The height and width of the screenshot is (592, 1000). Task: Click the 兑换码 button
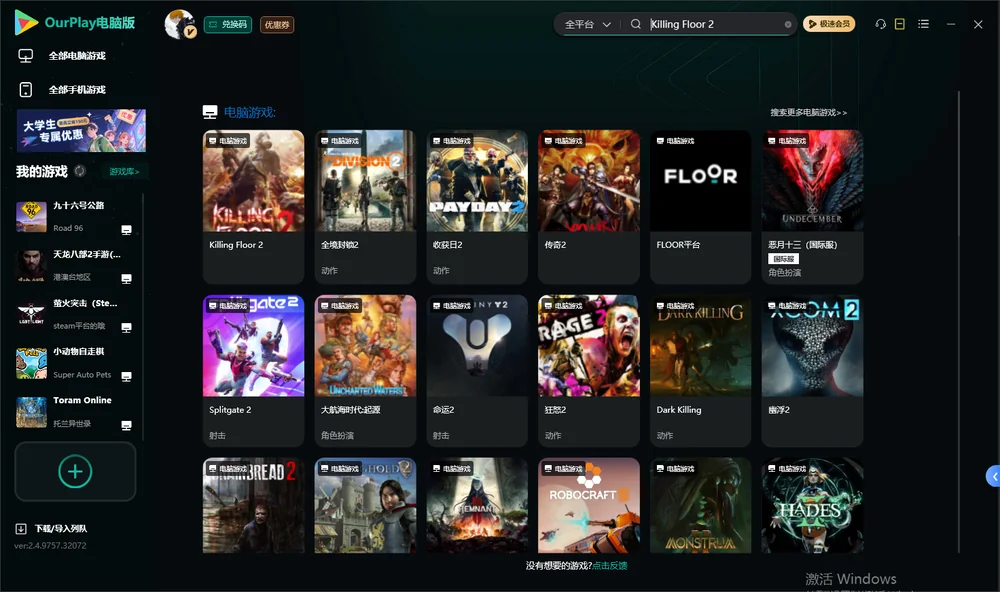tap(228, 24)
